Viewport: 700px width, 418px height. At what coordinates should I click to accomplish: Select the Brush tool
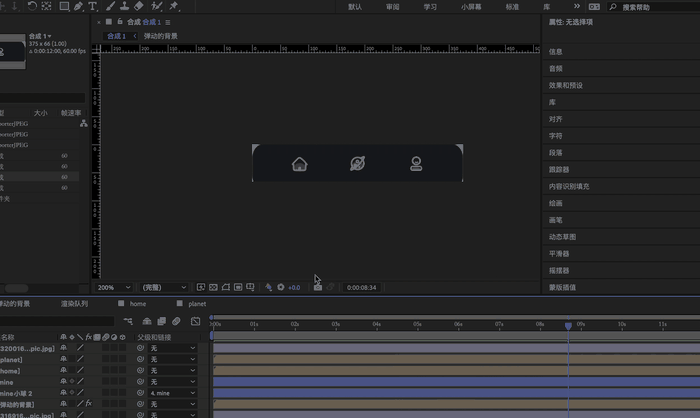(x=110, y=6)
